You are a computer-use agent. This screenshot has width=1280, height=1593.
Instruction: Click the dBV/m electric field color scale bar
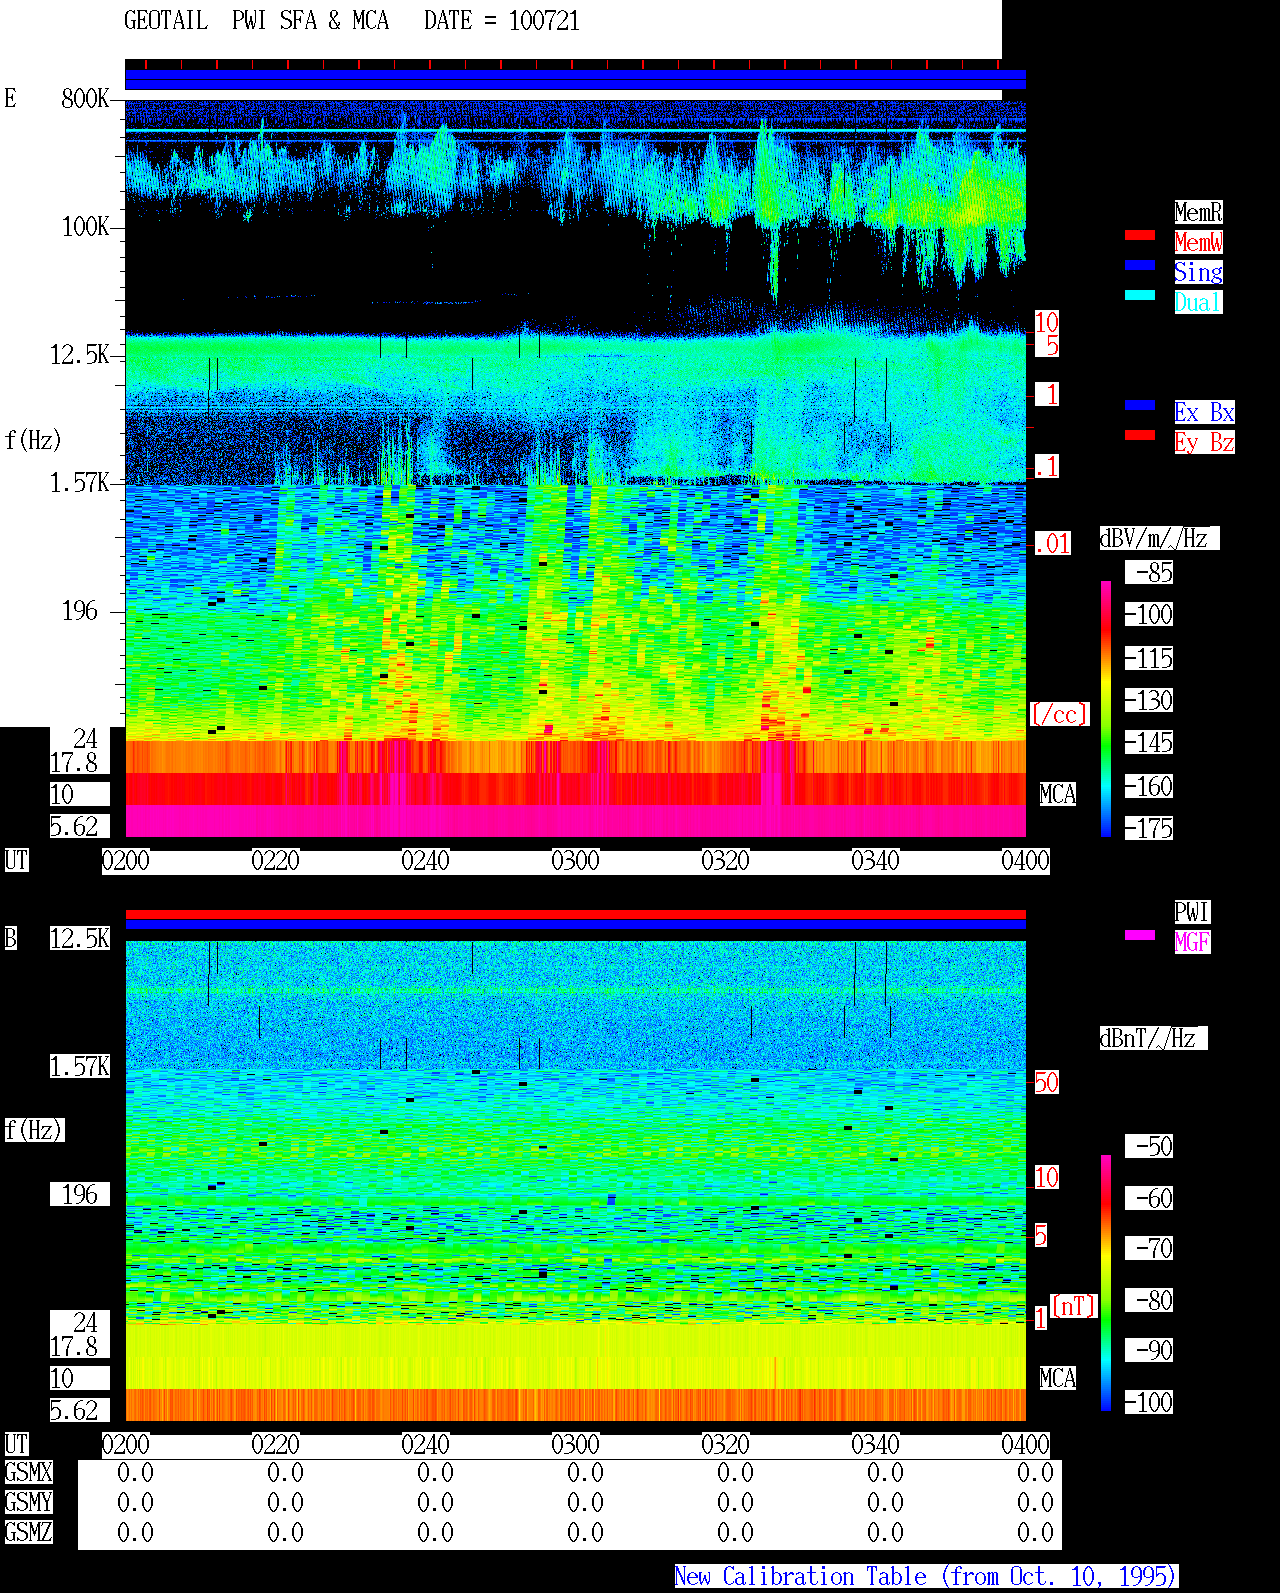pyautogui.click(x=1106, y=708)
